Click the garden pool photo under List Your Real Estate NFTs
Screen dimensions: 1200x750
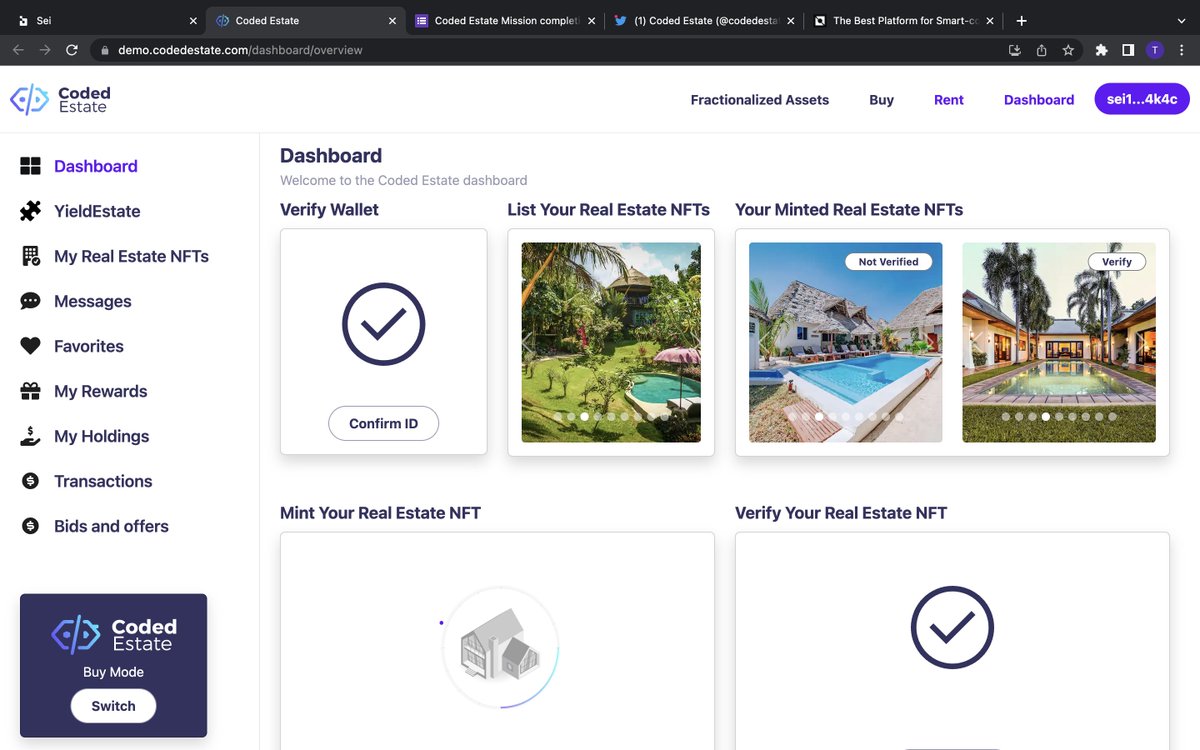point(611,342)
